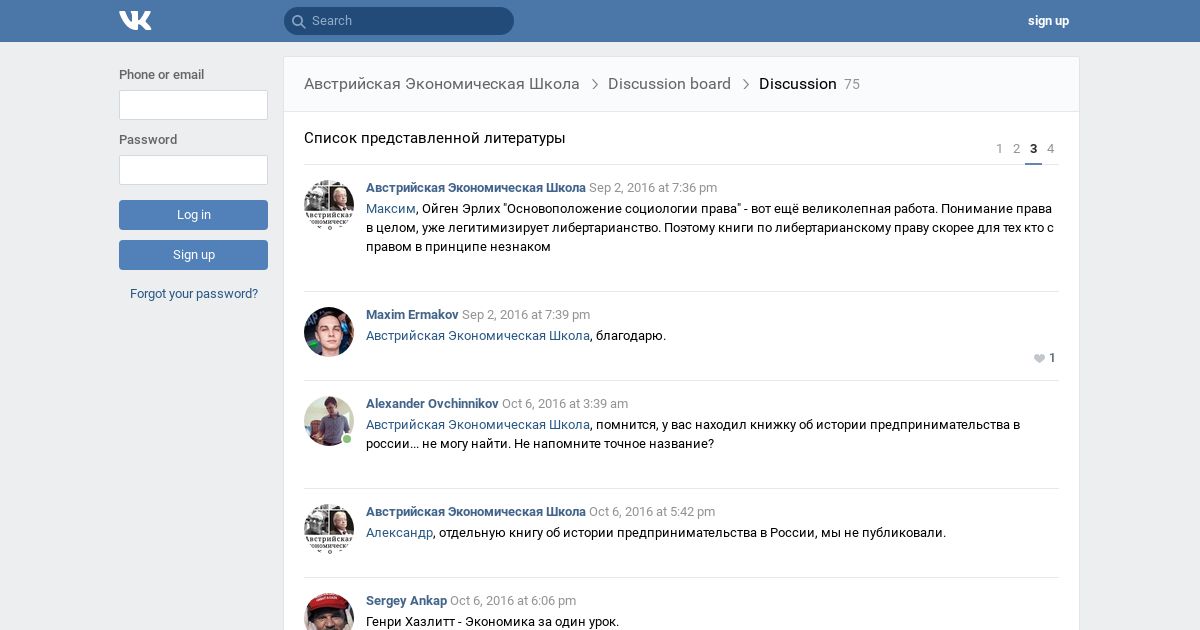Click the Максим mention link
The image size is (1200, 630).
coord(391,209)
